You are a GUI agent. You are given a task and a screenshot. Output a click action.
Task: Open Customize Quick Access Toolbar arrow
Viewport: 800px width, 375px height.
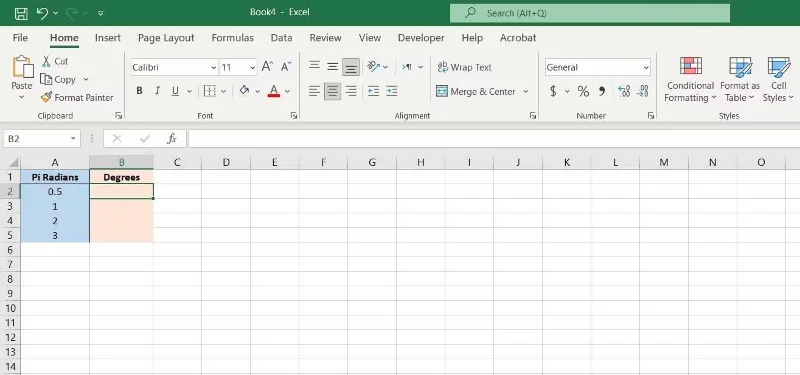coord(101,13)
